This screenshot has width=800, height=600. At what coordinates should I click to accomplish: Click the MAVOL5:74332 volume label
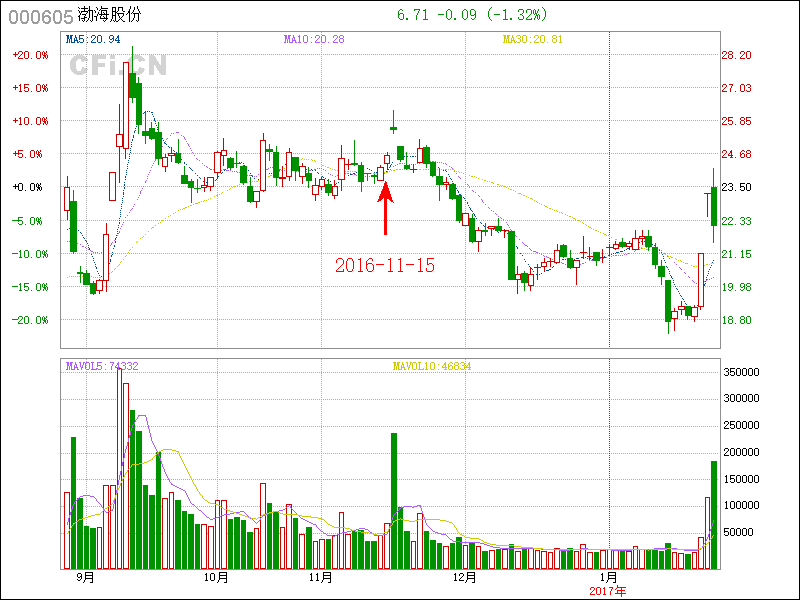click(x=102, y=367)
